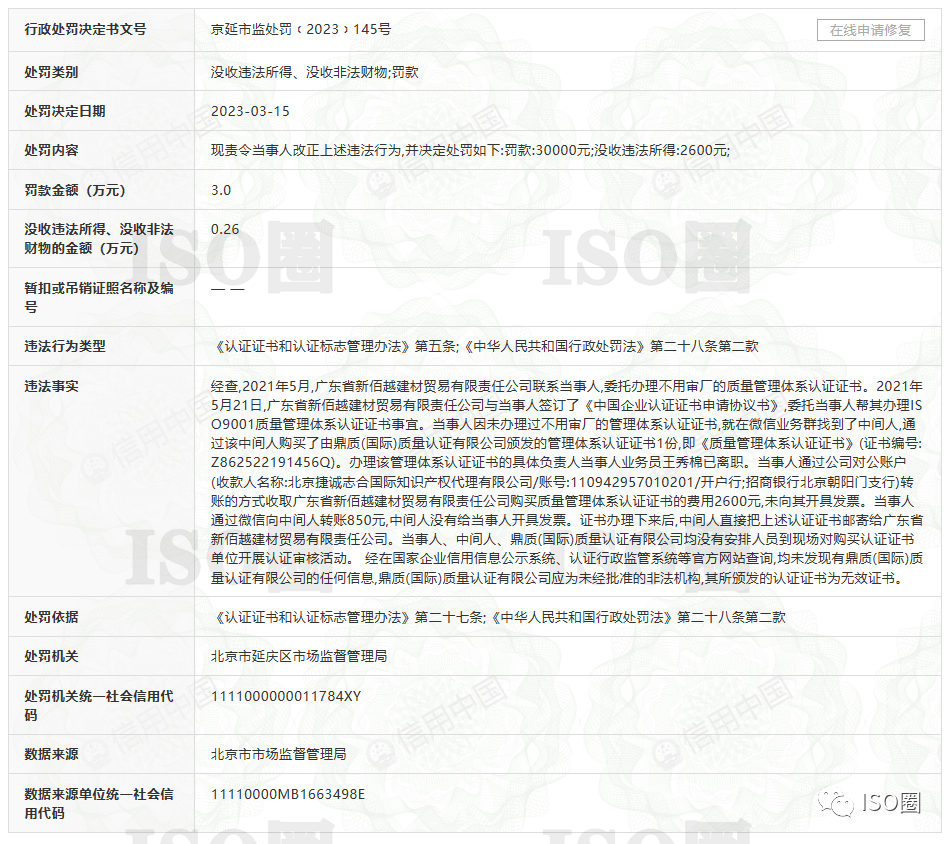Click the 行政处罚决定书文号 label
Image resolution: width=952 pixels, height=844 pixels.
coord(85,29)
